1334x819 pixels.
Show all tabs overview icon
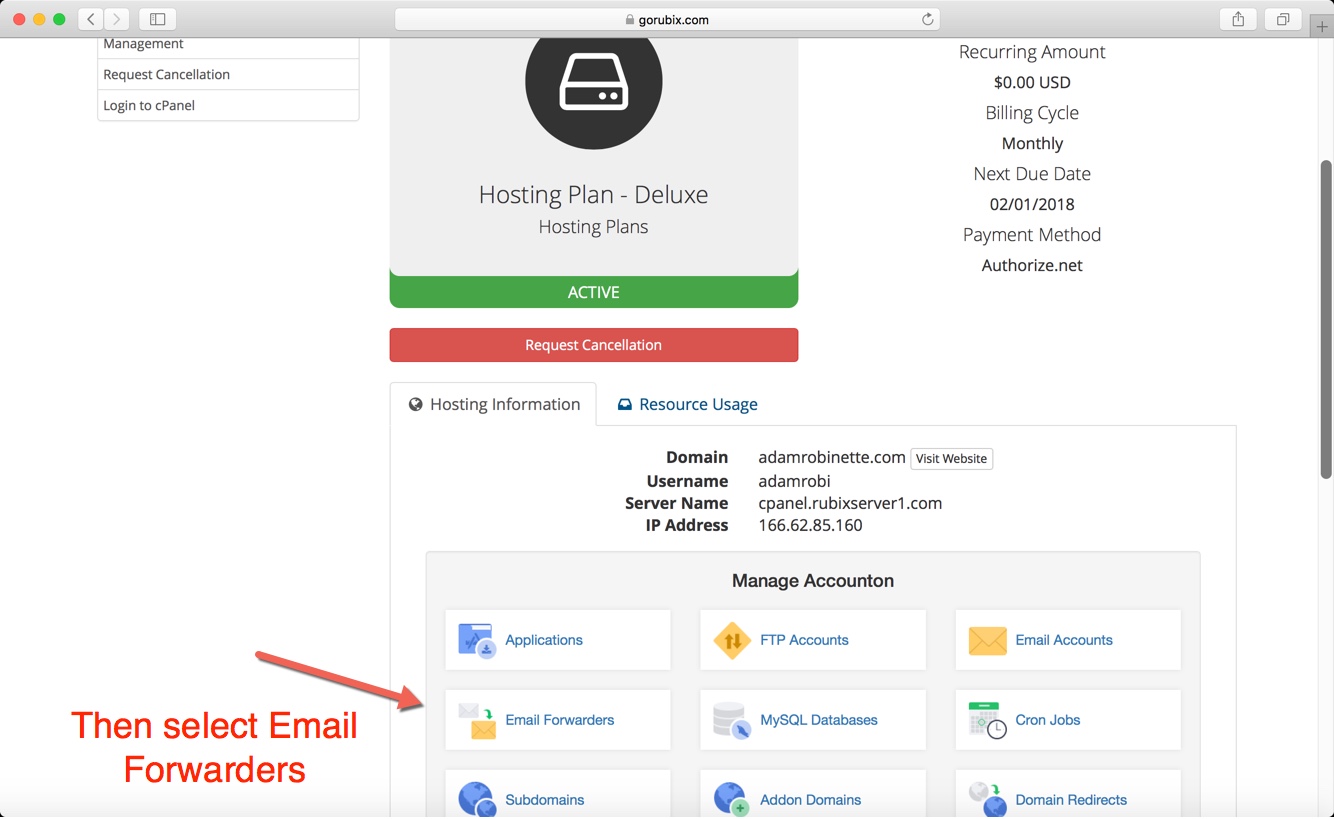(x=1282, y=19)
